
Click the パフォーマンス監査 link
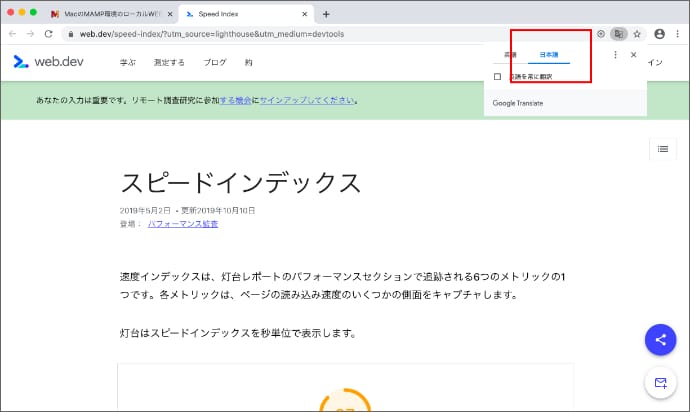tap(182, 224)
